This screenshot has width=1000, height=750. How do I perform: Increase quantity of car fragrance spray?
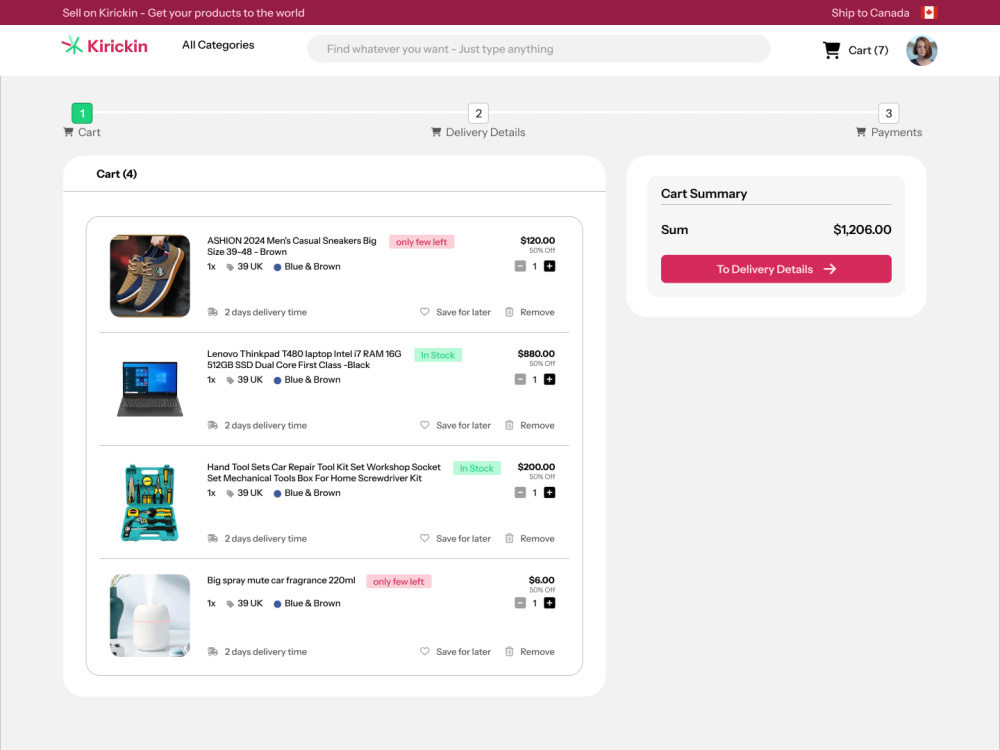(x=549, y=603)
